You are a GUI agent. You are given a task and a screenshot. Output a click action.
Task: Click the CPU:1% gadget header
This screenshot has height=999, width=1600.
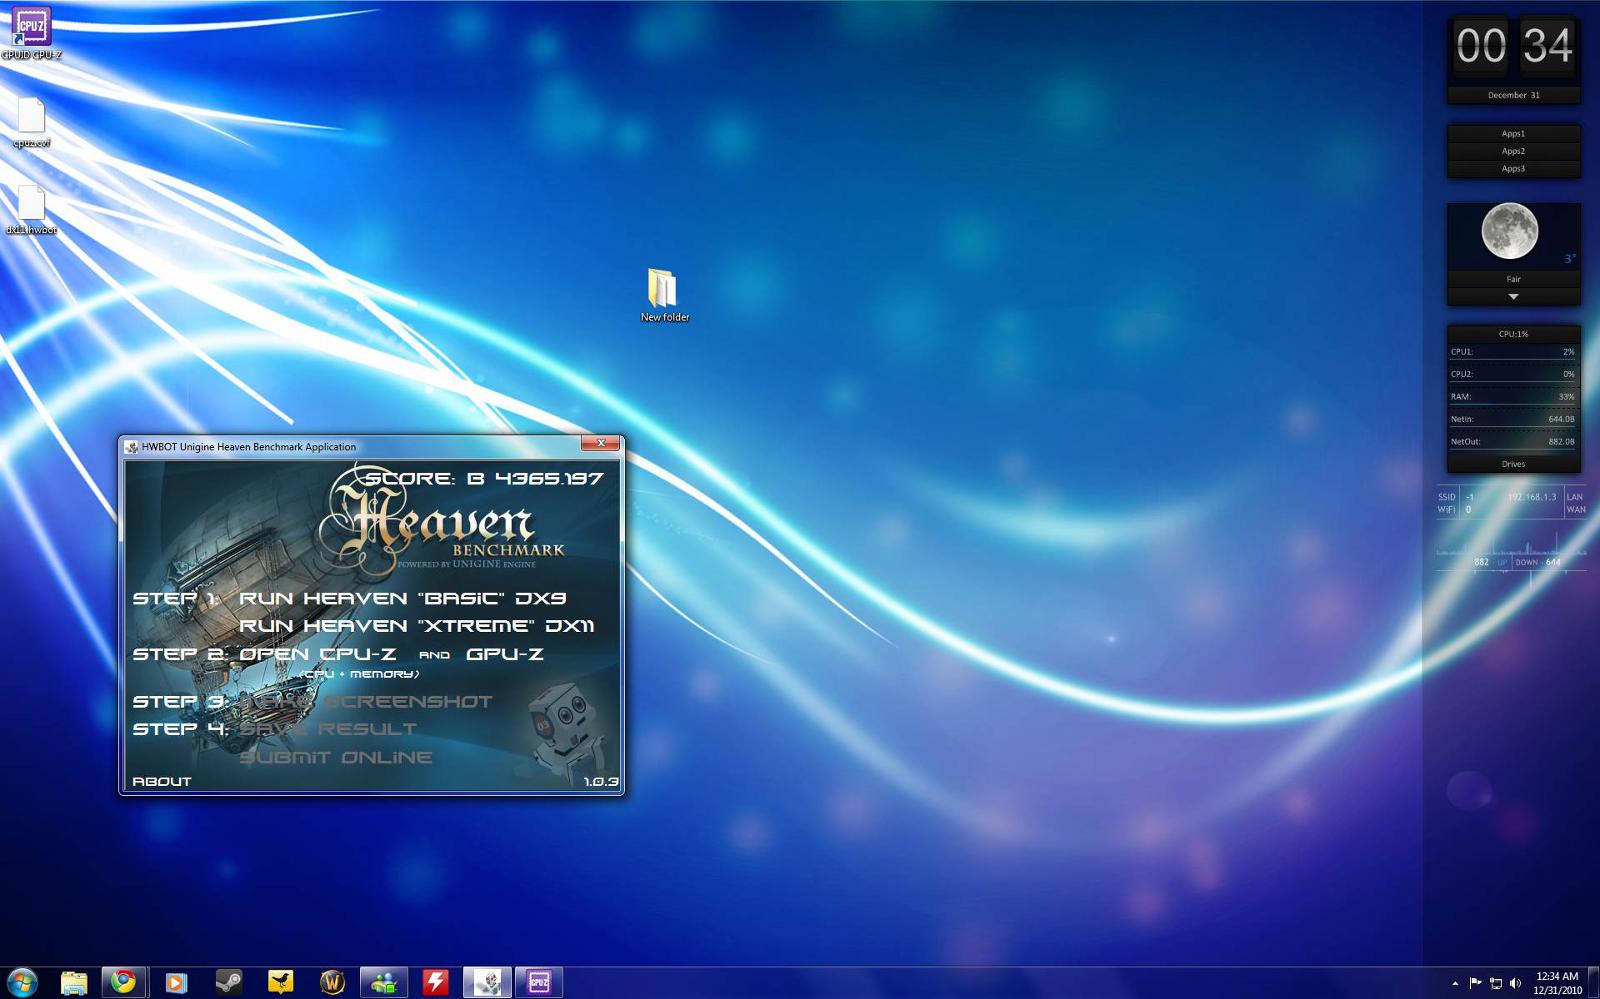(1514, 334)
